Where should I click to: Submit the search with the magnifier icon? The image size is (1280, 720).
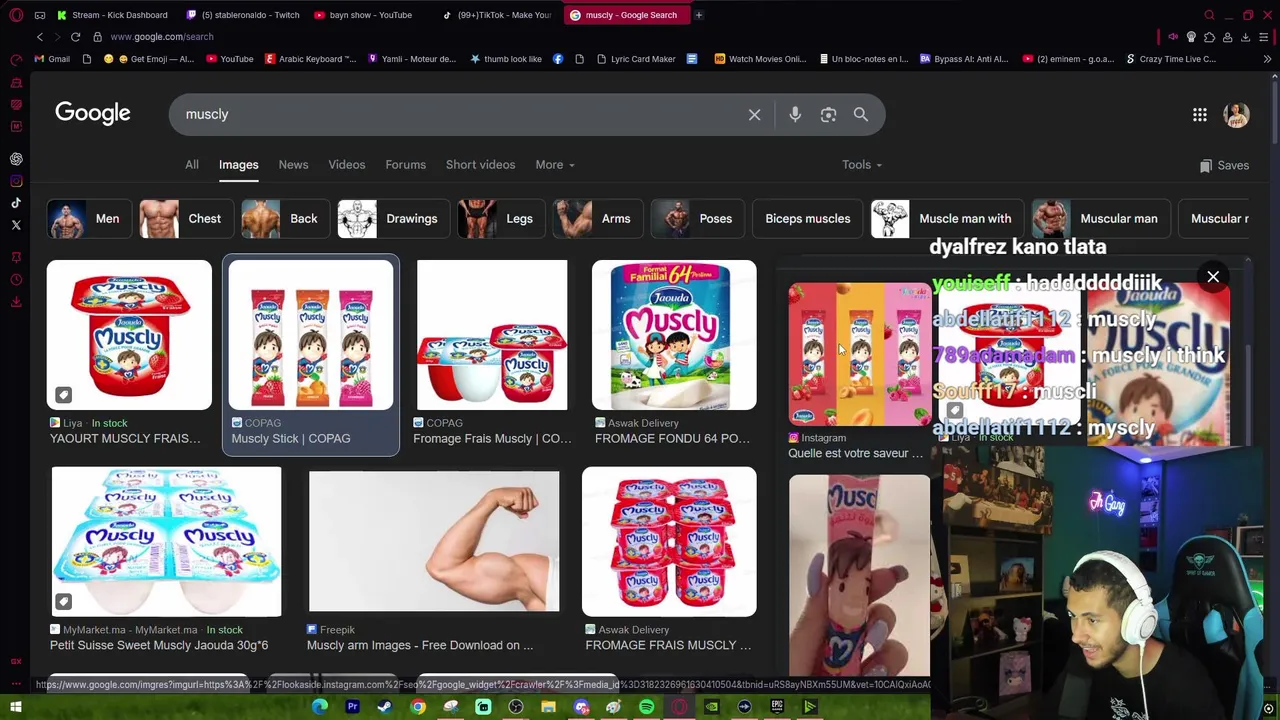(861, 114)
